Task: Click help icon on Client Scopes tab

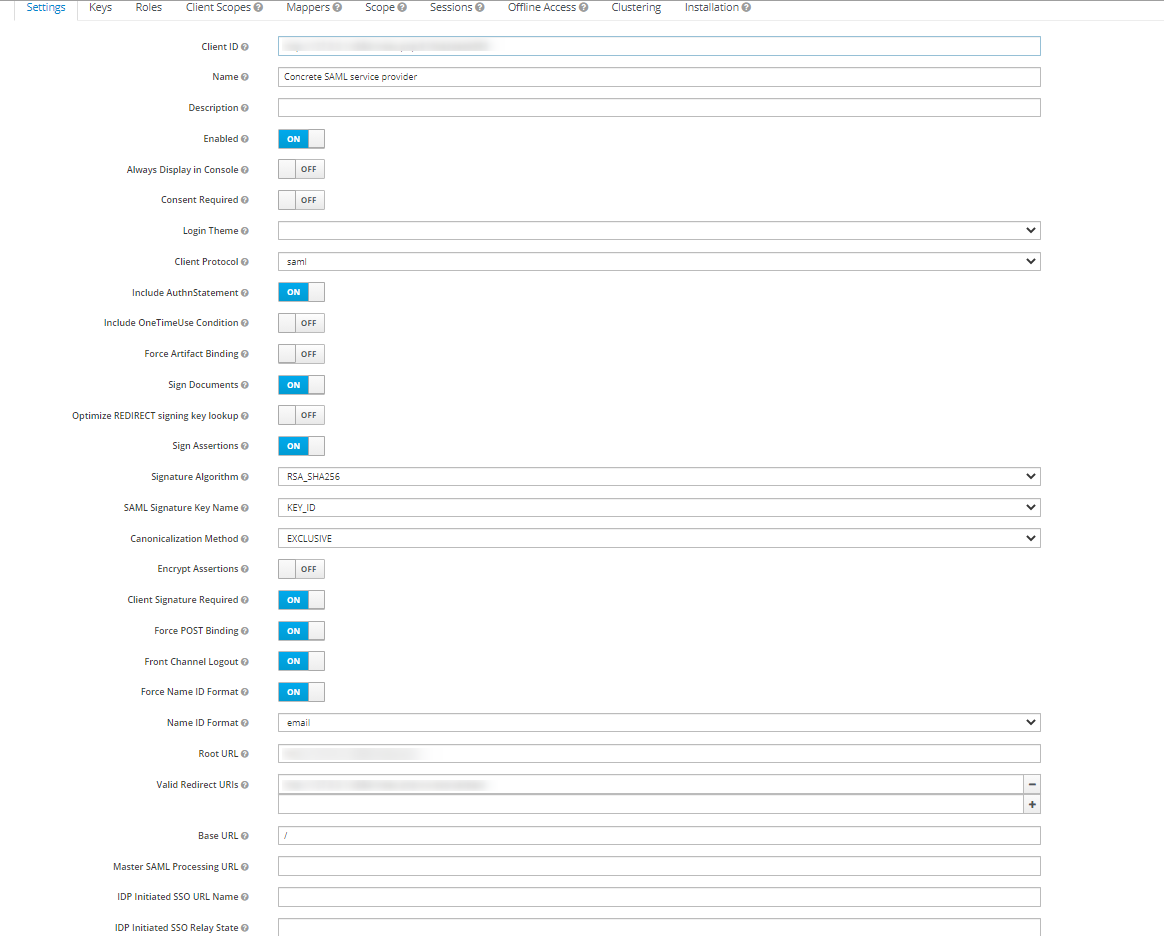Action: point(258,8)
